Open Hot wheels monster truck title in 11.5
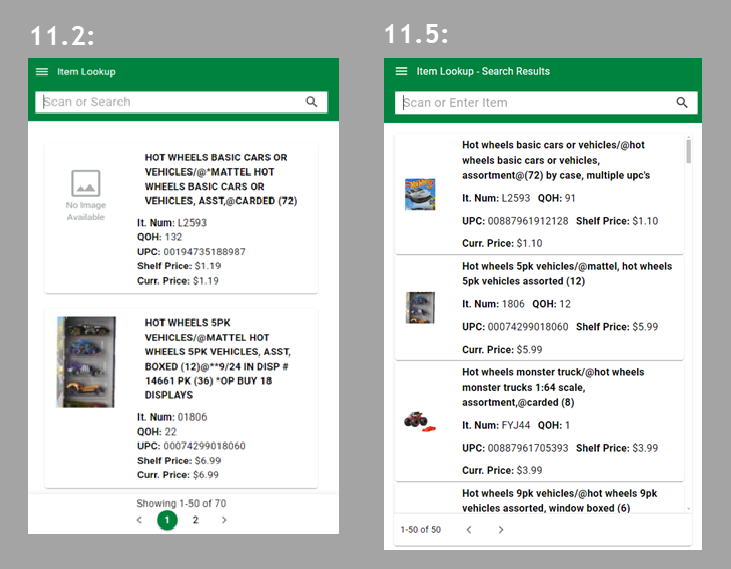731x569 pixels. click(x=553, y=387)
